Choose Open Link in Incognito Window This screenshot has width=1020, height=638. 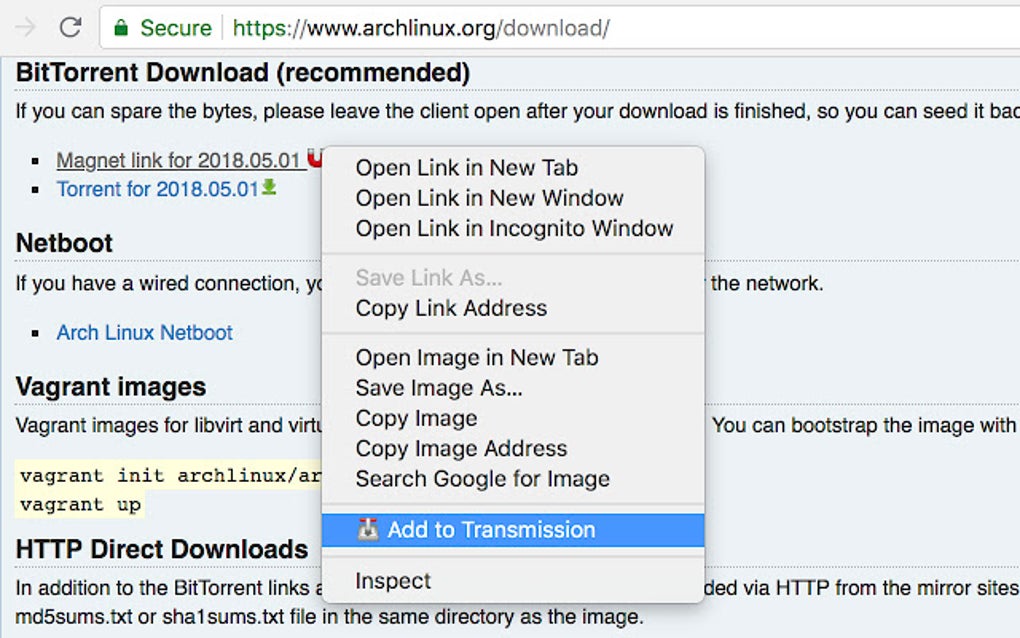[x=514, y=228]
